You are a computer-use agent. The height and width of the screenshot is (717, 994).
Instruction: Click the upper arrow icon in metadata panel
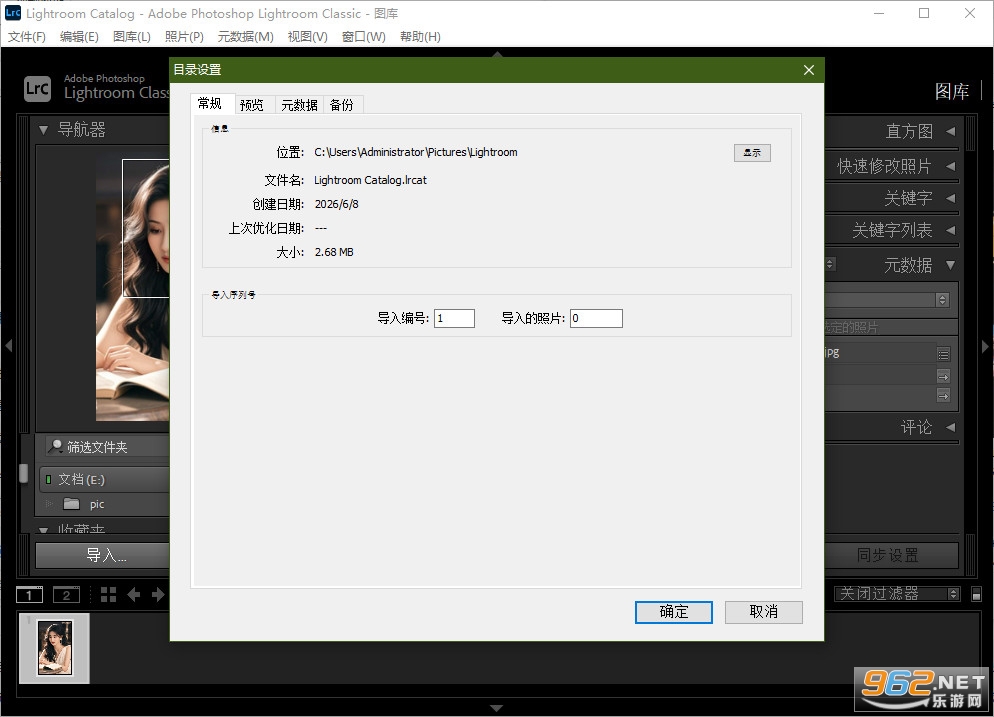pyautogui.click(x=943, y=377)
